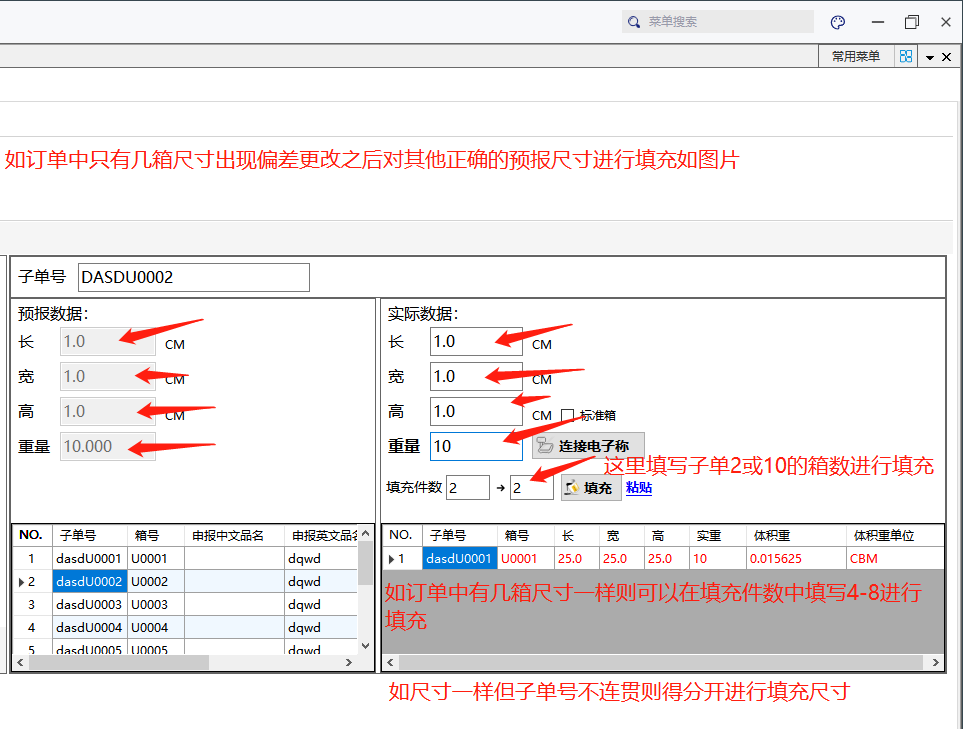Click the 子单号 input field DASDU0002
Image resolution: width=963 pixels, height=729 pixels.
click(193, 278)
